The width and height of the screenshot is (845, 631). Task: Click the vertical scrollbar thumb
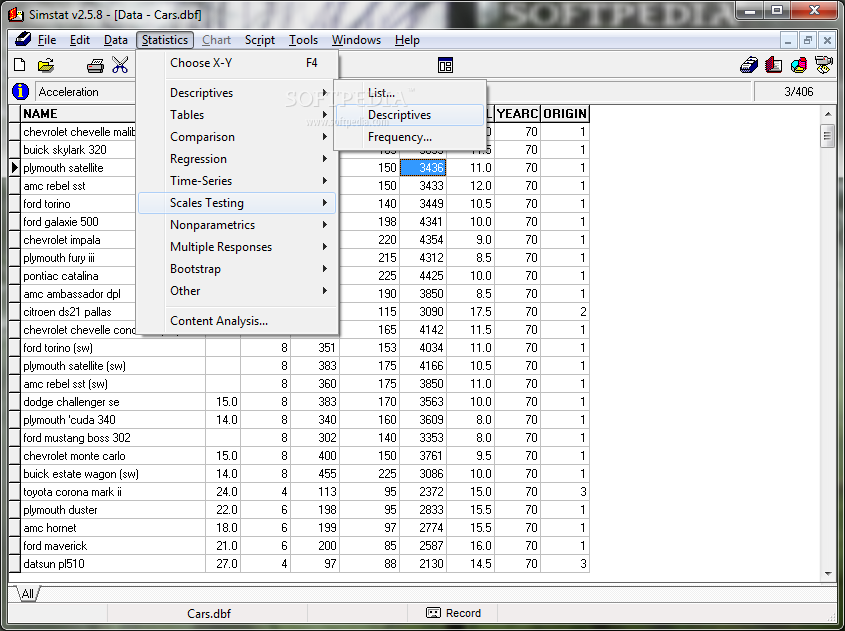click(x=827, y=136)
